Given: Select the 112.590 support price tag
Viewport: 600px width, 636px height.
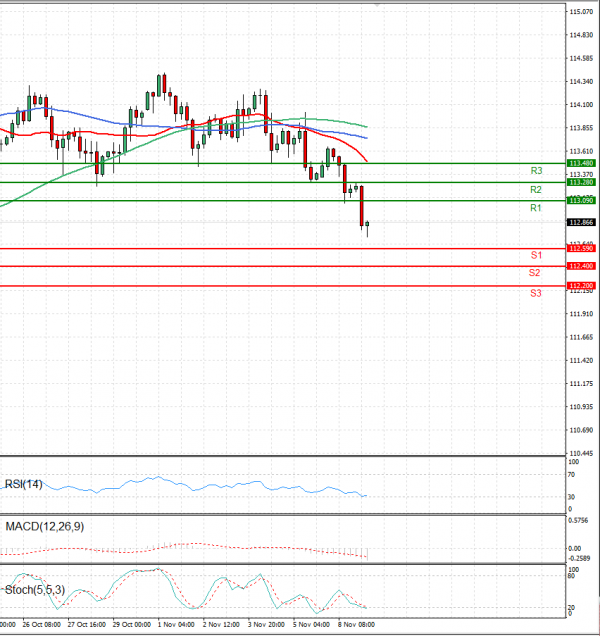Looking at the screenshot, I should [581, 248].
